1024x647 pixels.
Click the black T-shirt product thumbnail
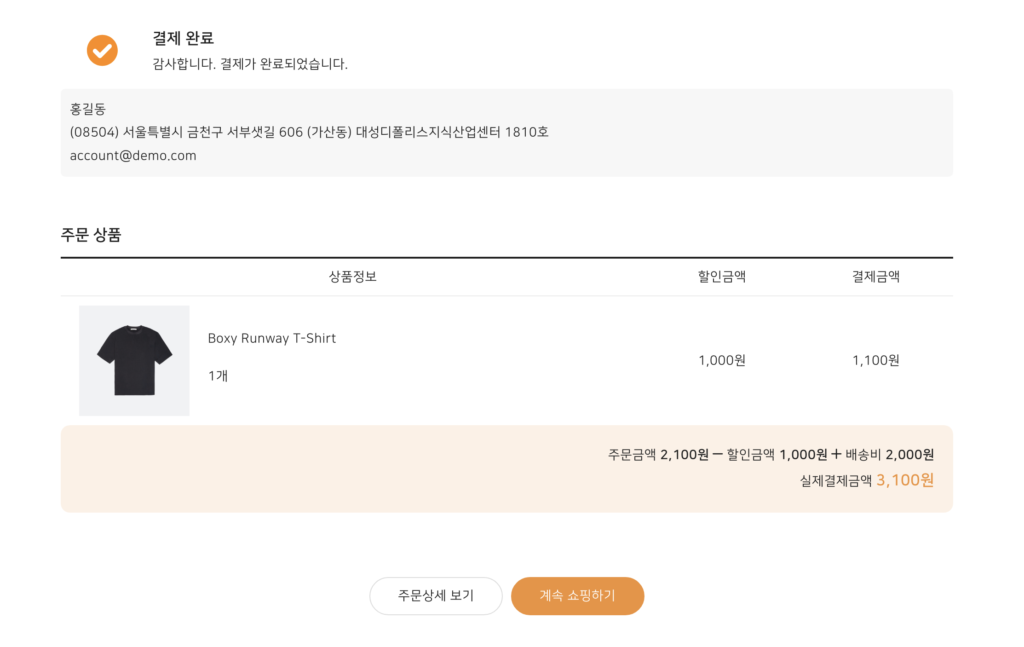pos(134,360)
